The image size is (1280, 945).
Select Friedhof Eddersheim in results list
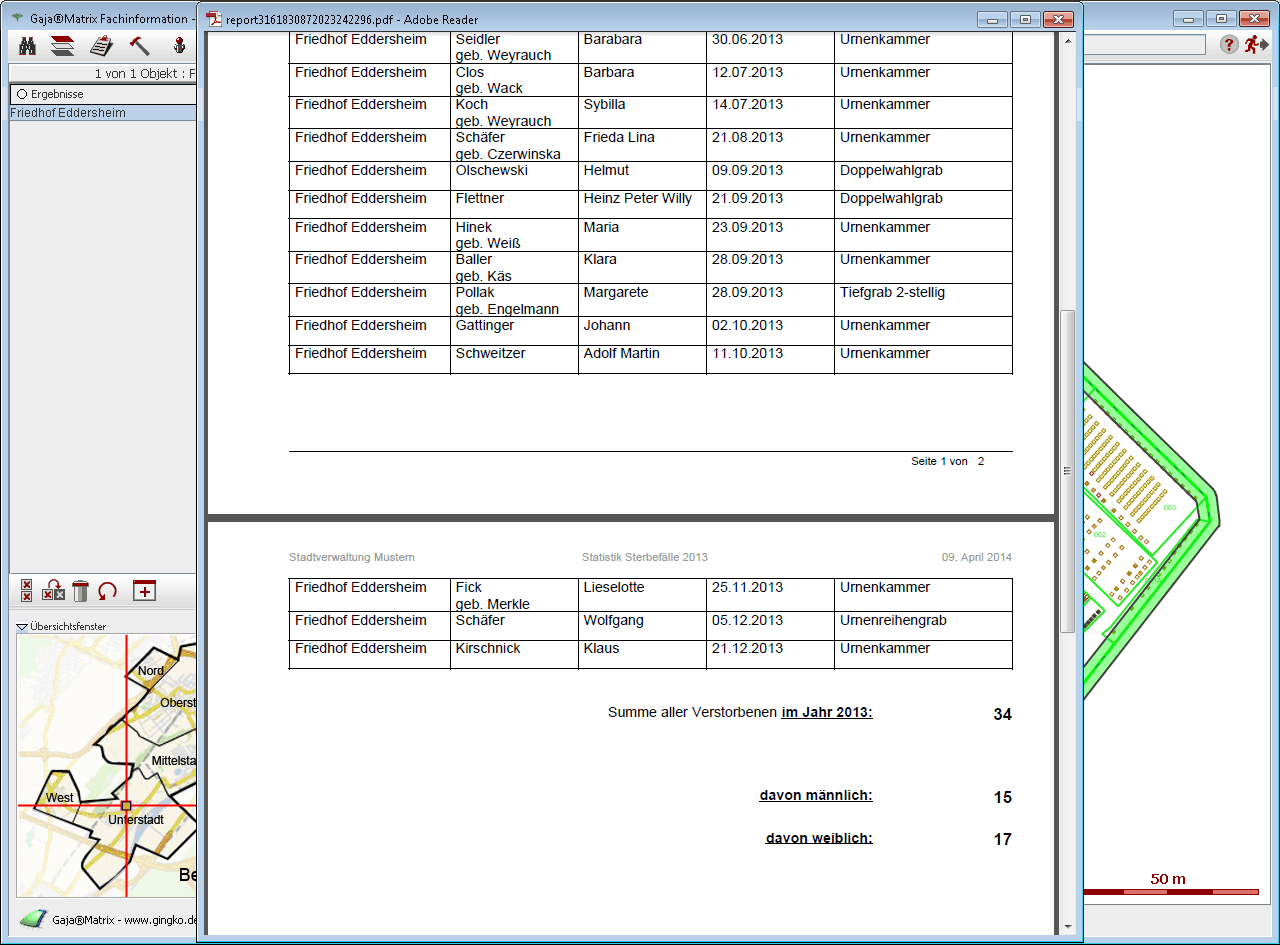click(68, 113)
